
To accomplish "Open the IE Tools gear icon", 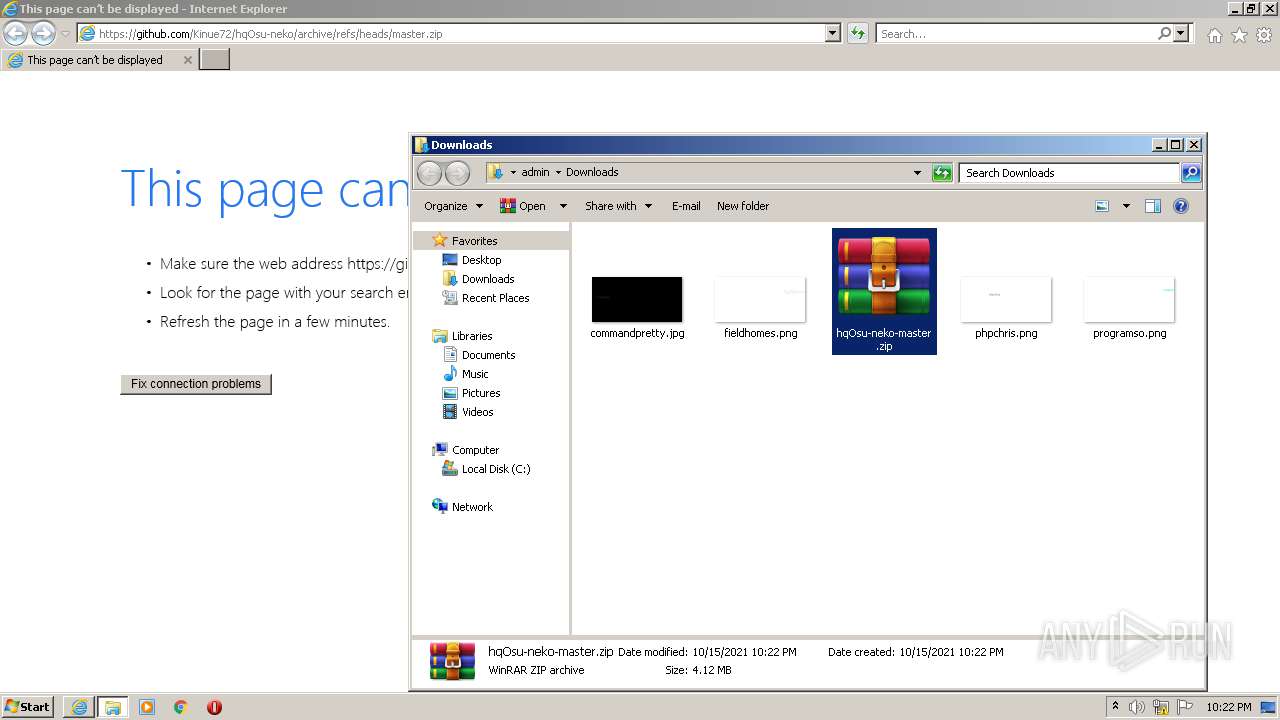I will point(1264,35).
